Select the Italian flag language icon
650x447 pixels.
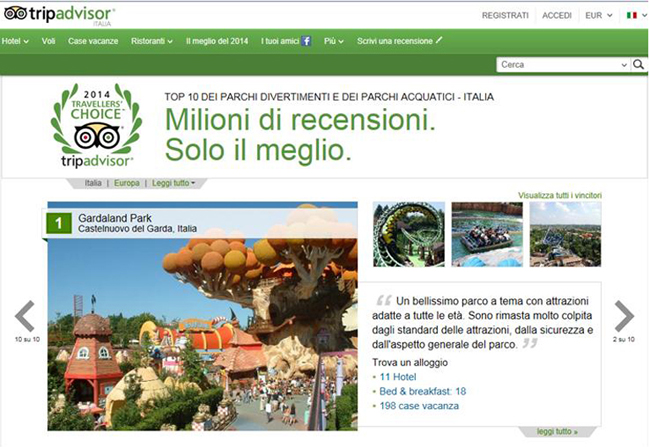pos(631,15)
